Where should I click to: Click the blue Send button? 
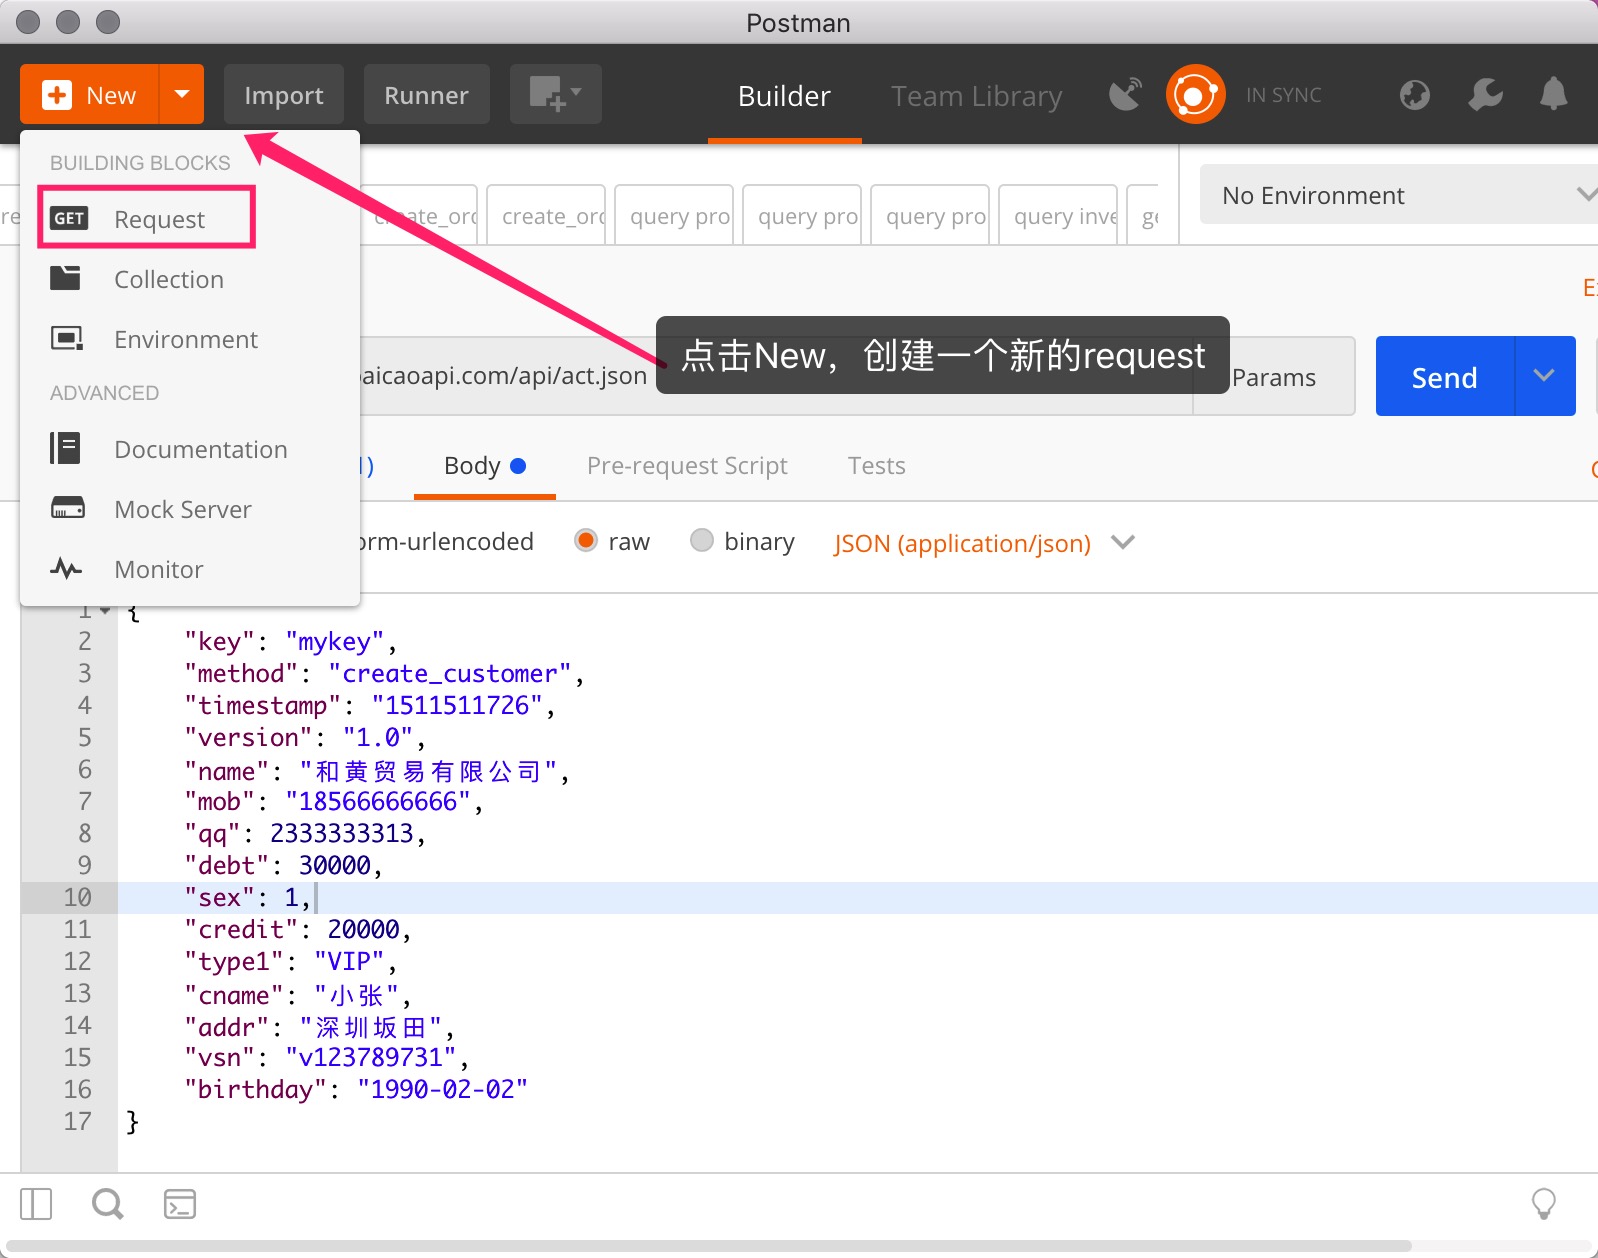pyautogui.click(x=1444, y=377)
